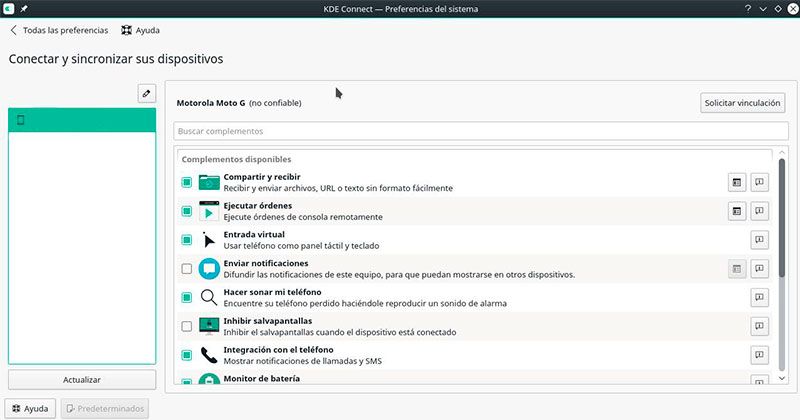Click title bar question mark help icon
This screenshot has width=800, height=420.
748,9
